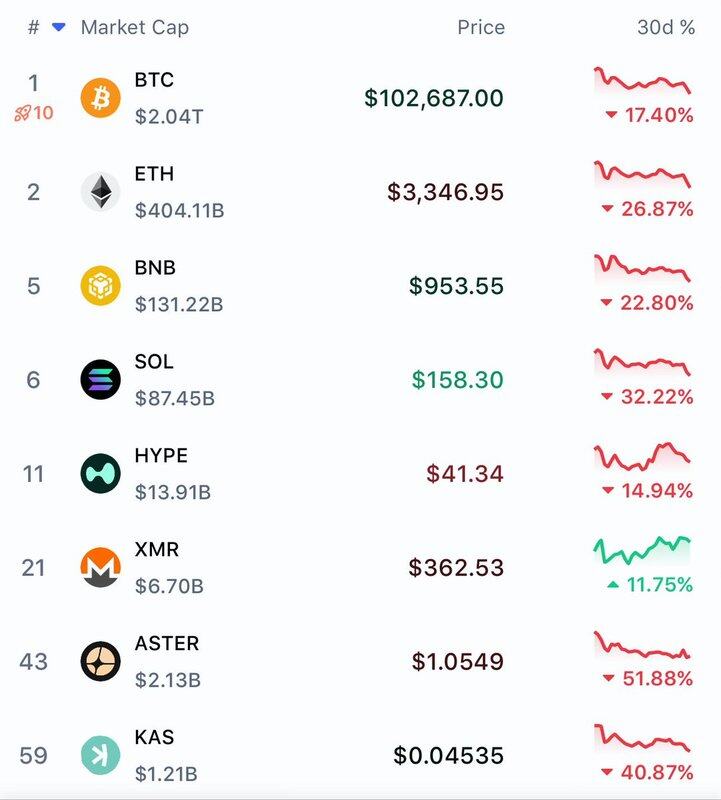Toggle the blue sort arrow beside #
Screen dimensions: 721x800
tap(58, 28)
